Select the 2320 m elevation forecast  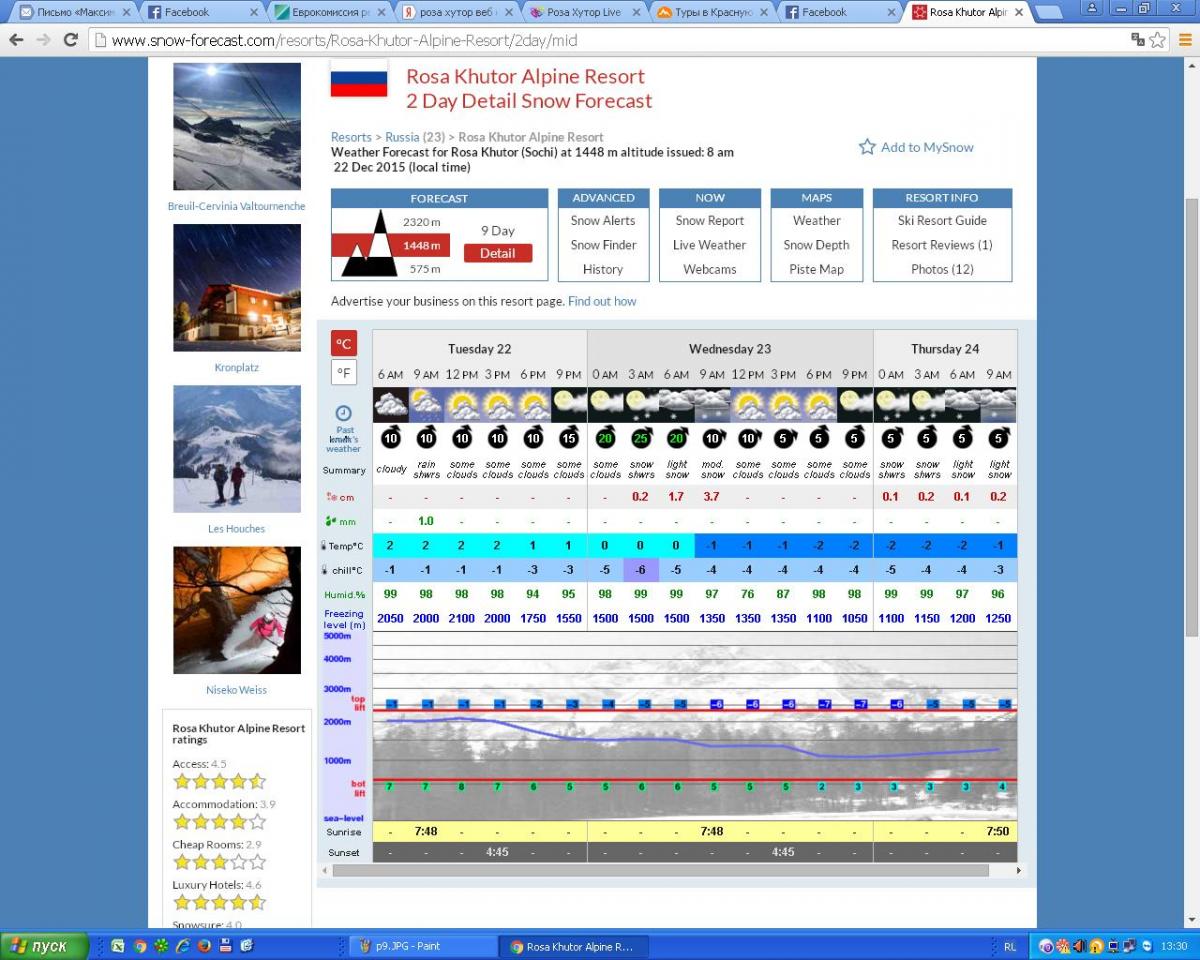click(422, 222)
